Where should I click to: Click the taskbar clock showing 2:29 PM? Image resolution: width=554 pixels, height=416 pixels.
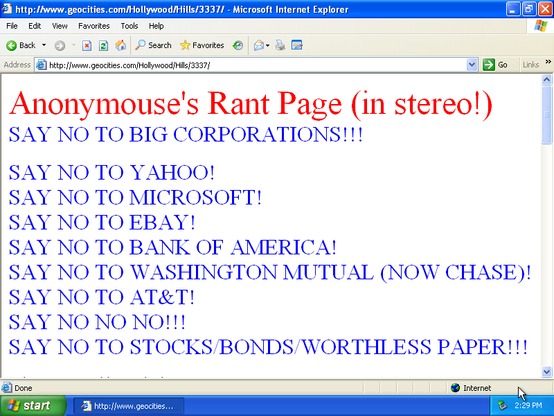pos(528,405)
